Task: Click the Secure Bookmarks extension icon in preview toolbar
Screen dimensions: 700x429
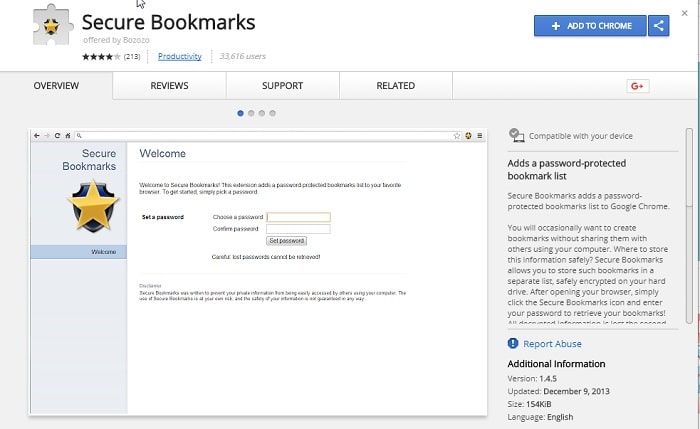Action: click(468, 136)
